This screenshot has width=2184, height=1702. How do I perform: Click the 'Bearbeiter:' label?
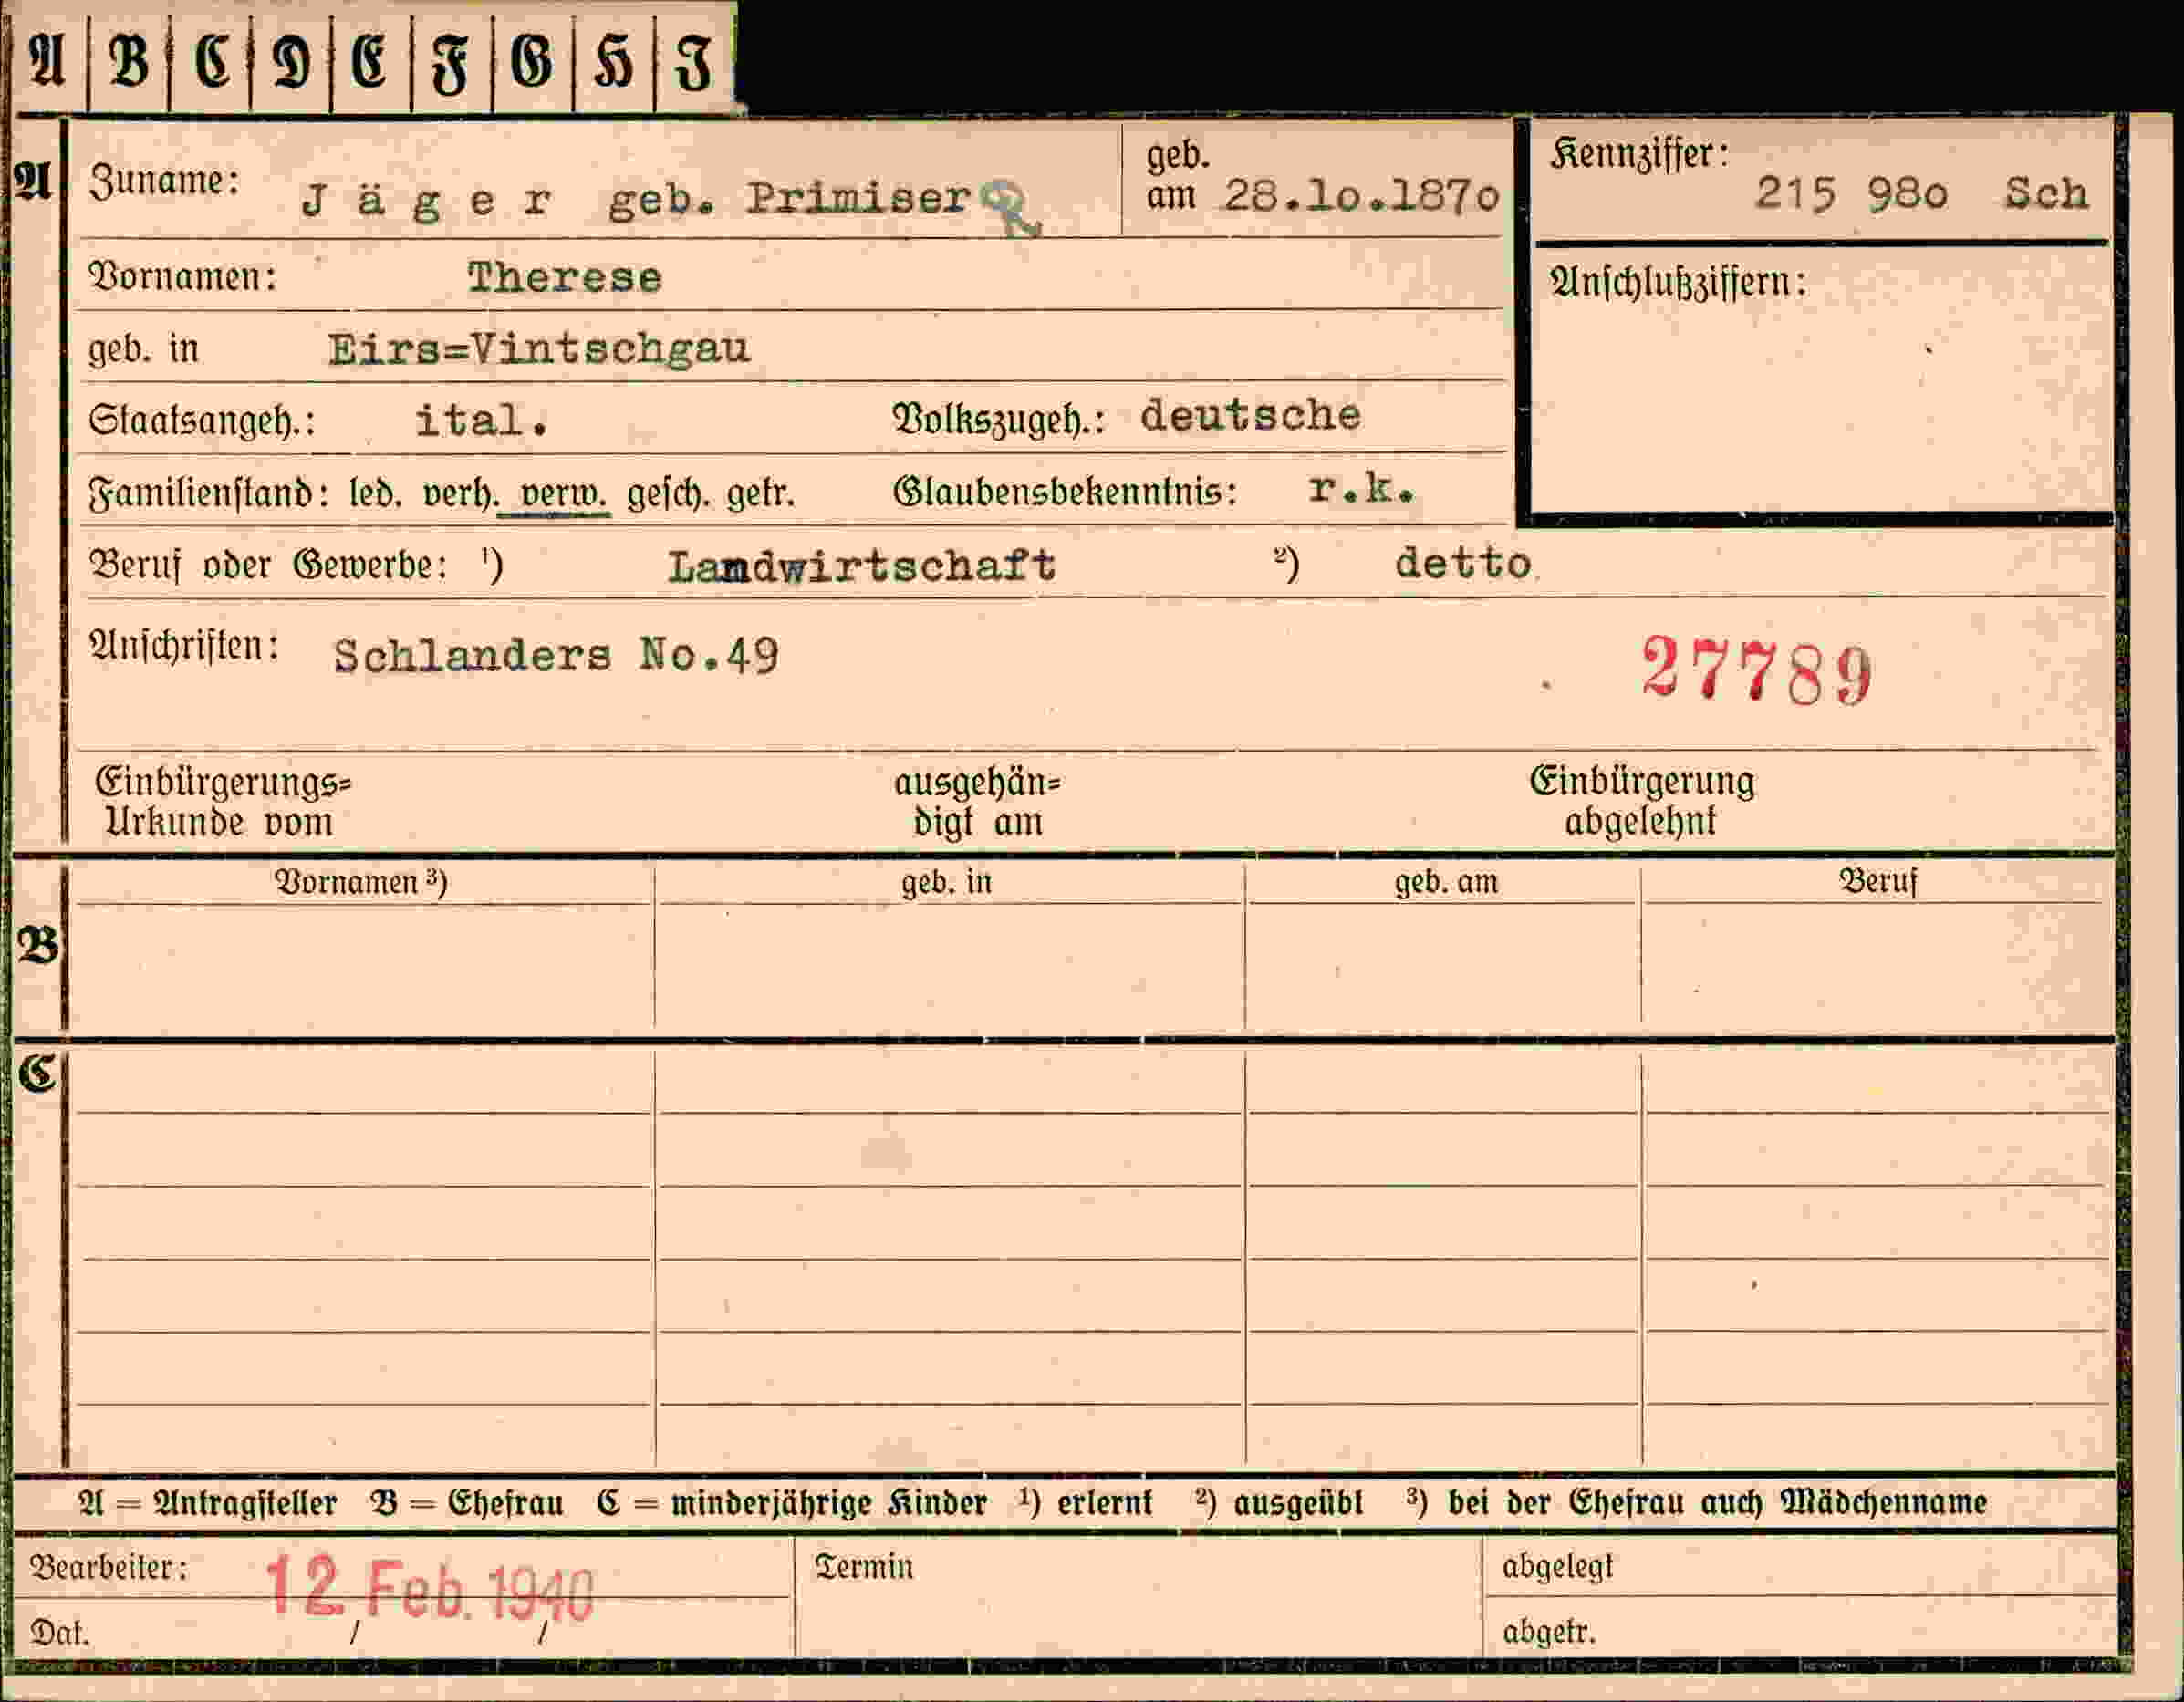pos(109,1567)
